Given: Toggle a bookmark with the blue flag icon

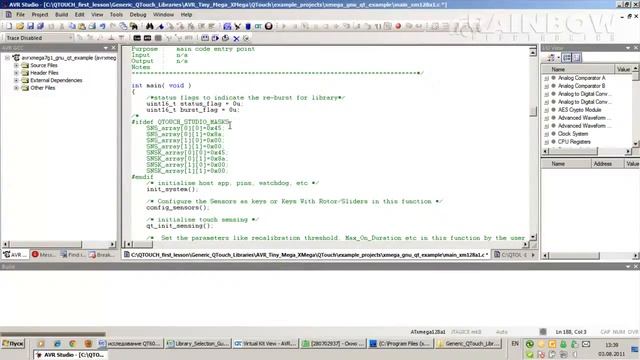Looking at the screenshot, I should click(160, 26).
